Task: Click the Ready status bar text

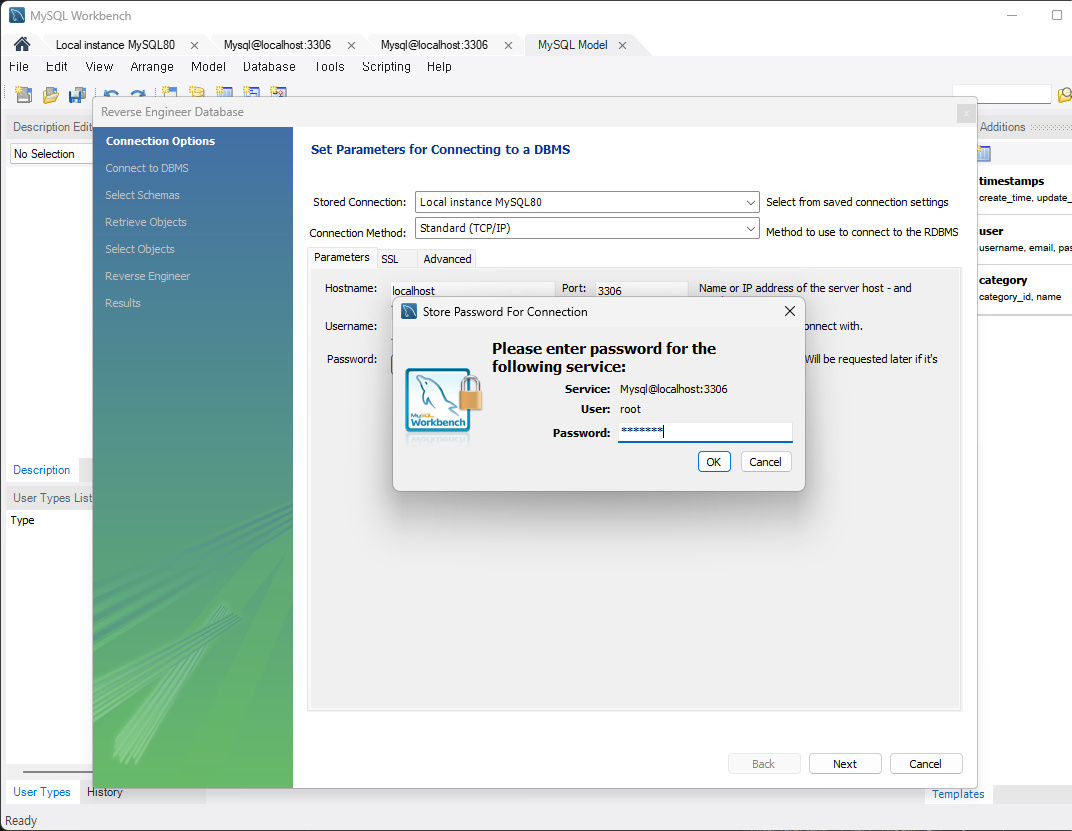Action: [21, 821]
